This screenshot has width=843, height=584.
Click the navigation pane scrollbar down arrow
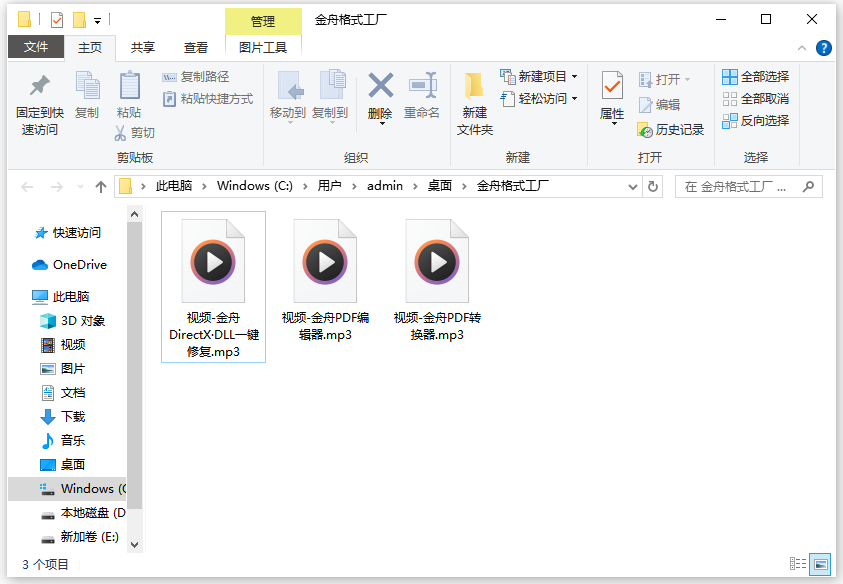point(134,544)
